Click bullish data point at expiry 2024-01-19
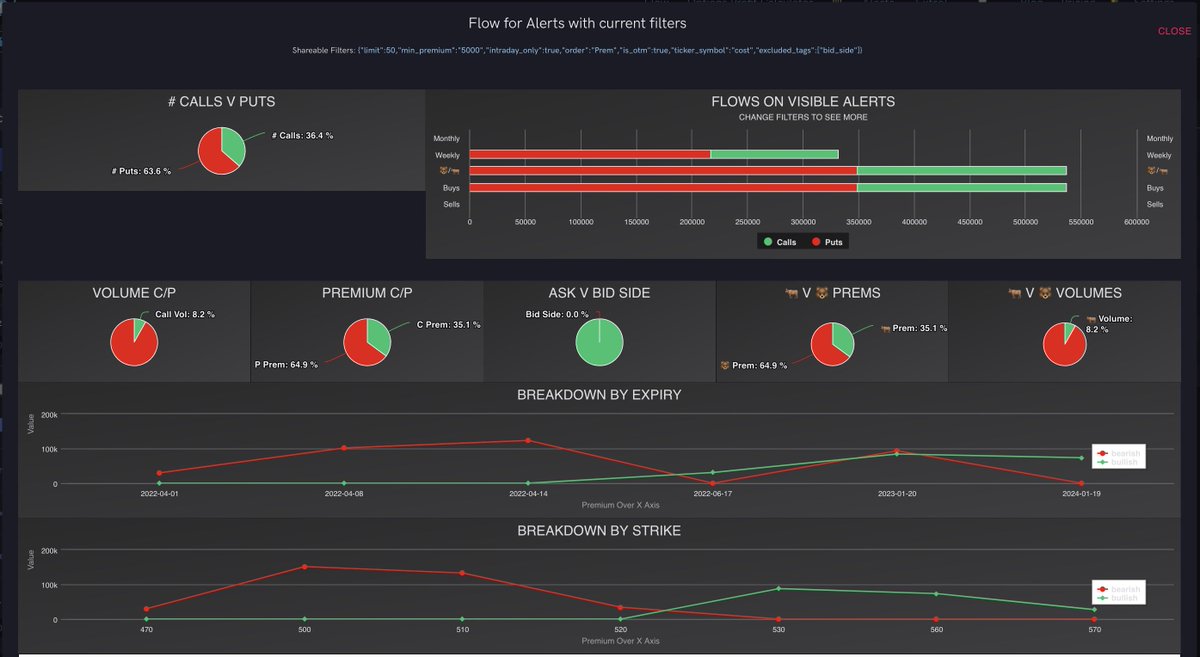This screenshot has width=1200, height=657. point(1081,458)
